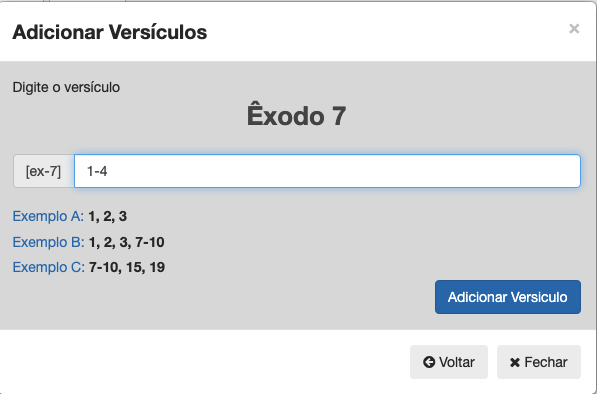The height and width of the screenshot is (394, 597).
Task: Focus the verse input containing 1-4
Action: coord(327,171)
